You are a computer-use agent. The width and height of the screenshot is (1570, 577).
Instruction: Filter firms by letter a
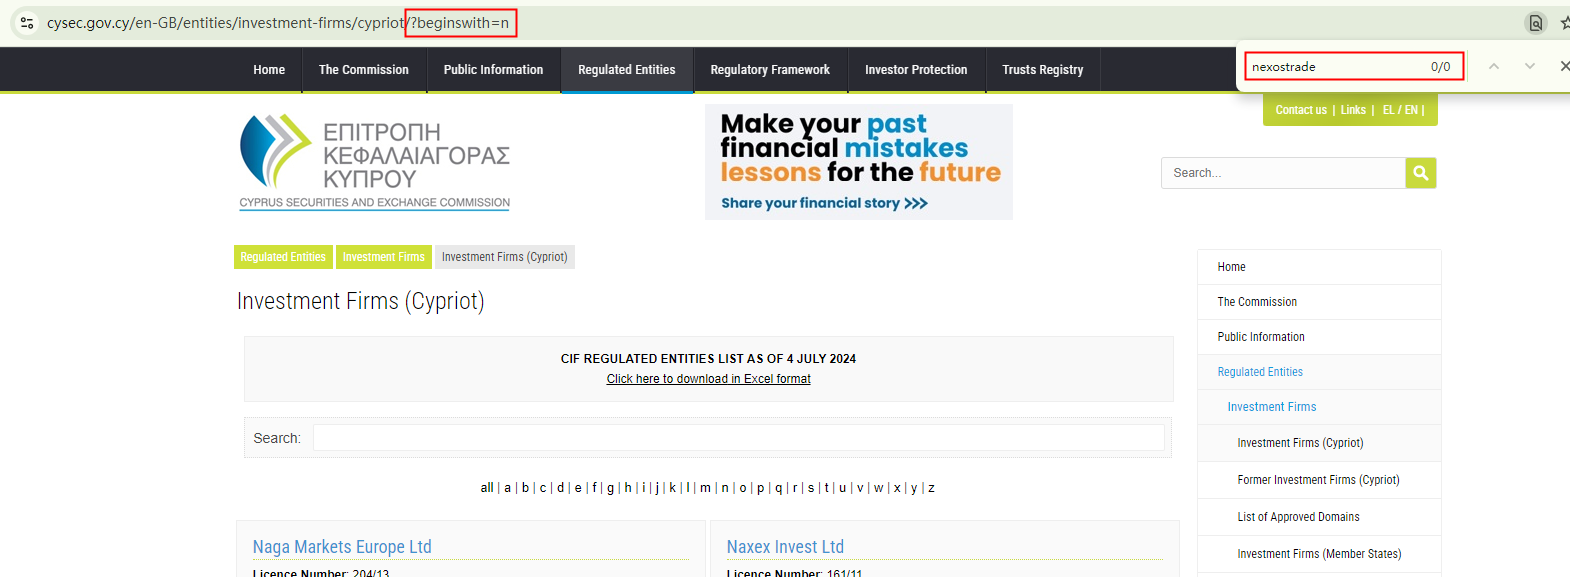coord(507,488)
